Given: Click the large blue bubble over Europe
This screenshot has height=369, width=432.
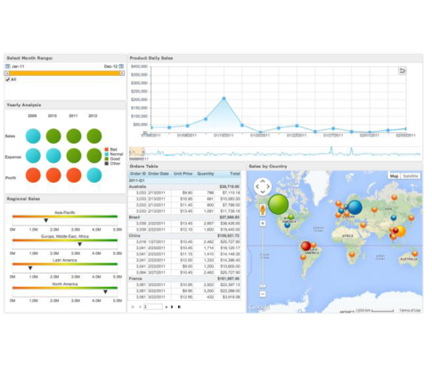Looking at the screenshot, I should pyautogui.click(x=355, y=207).
